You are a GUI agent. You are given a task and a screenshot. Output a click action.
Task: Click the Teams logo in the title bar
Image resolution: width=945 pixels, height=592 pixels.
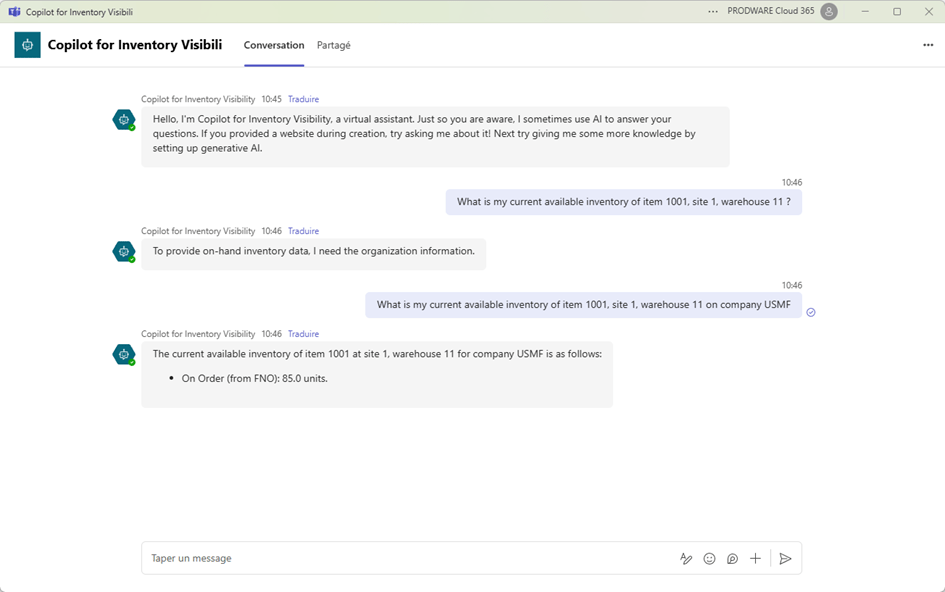click(13, 12)
